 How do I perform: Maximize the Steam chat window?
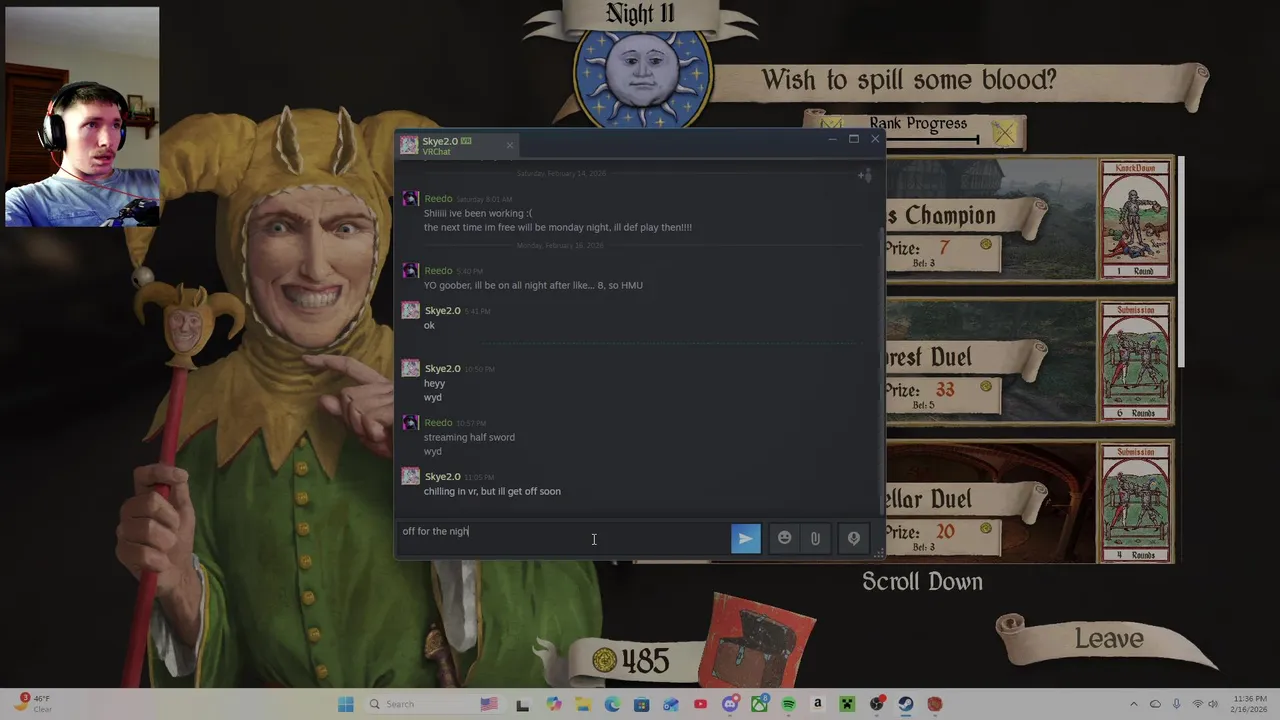coord(853,139)
